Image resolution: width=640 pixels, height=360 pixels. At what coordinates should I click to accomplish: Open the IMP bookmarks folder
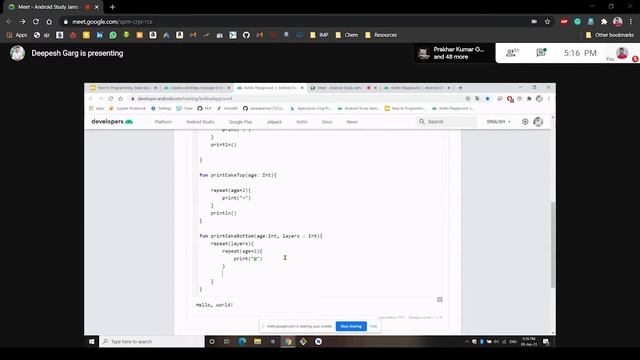click(x=319, y=35)
